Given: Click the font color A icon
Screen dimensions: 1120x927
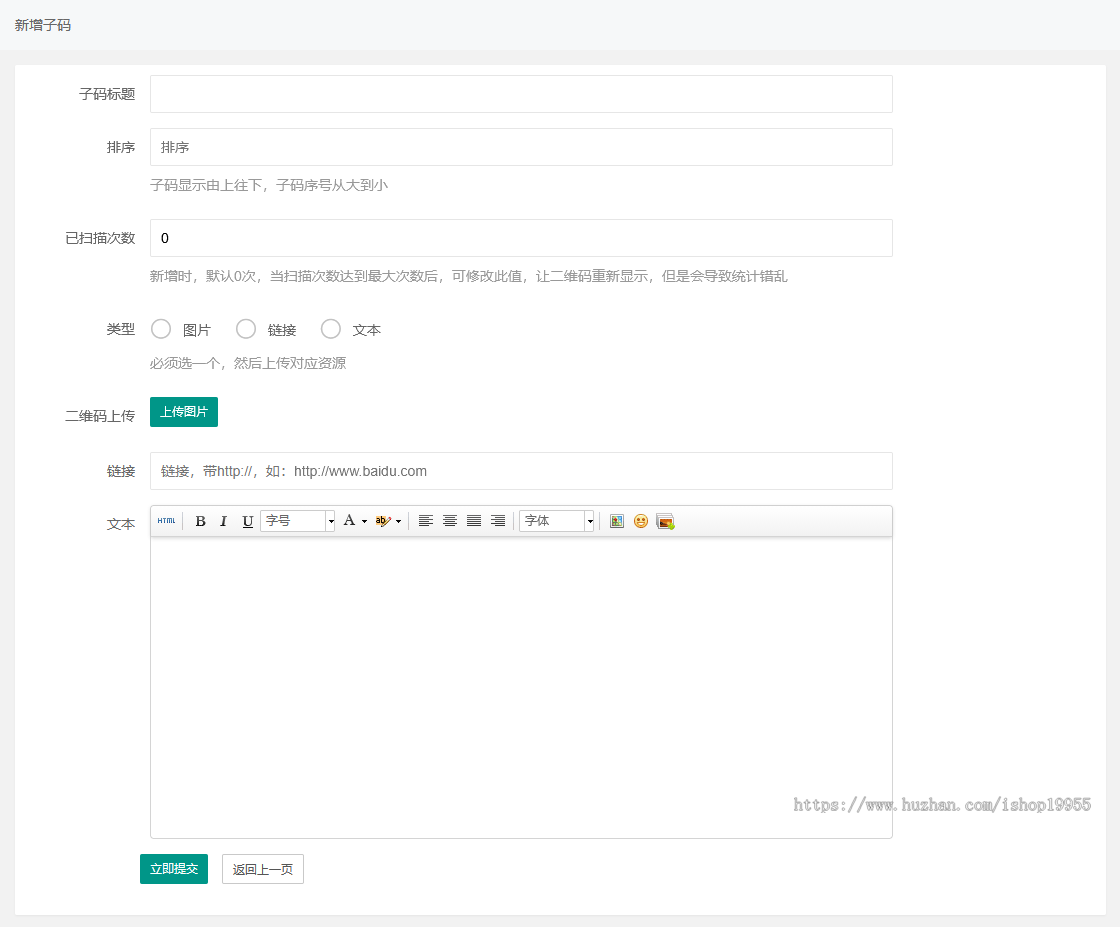Looking at the screenshot, I should (349, 521).
